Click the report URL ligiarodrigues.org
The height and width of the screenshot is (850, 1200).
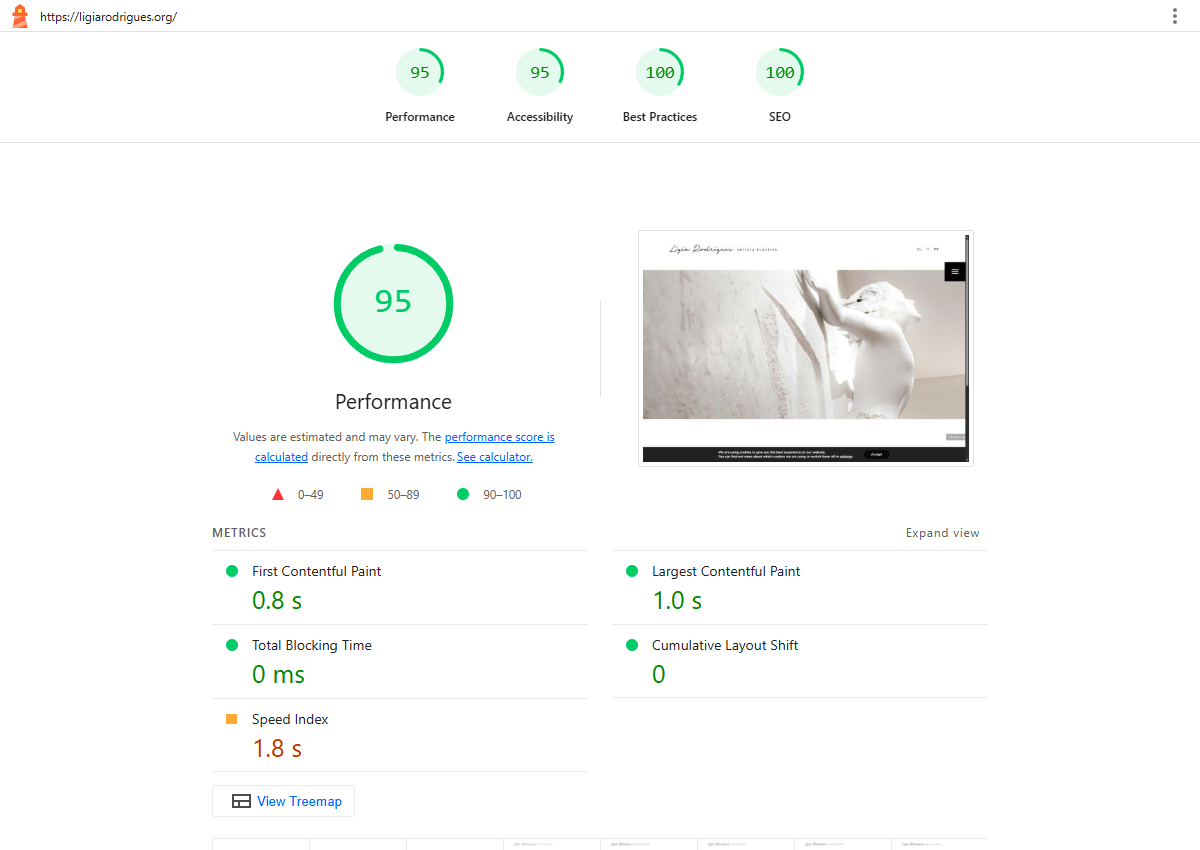(108, 17)
